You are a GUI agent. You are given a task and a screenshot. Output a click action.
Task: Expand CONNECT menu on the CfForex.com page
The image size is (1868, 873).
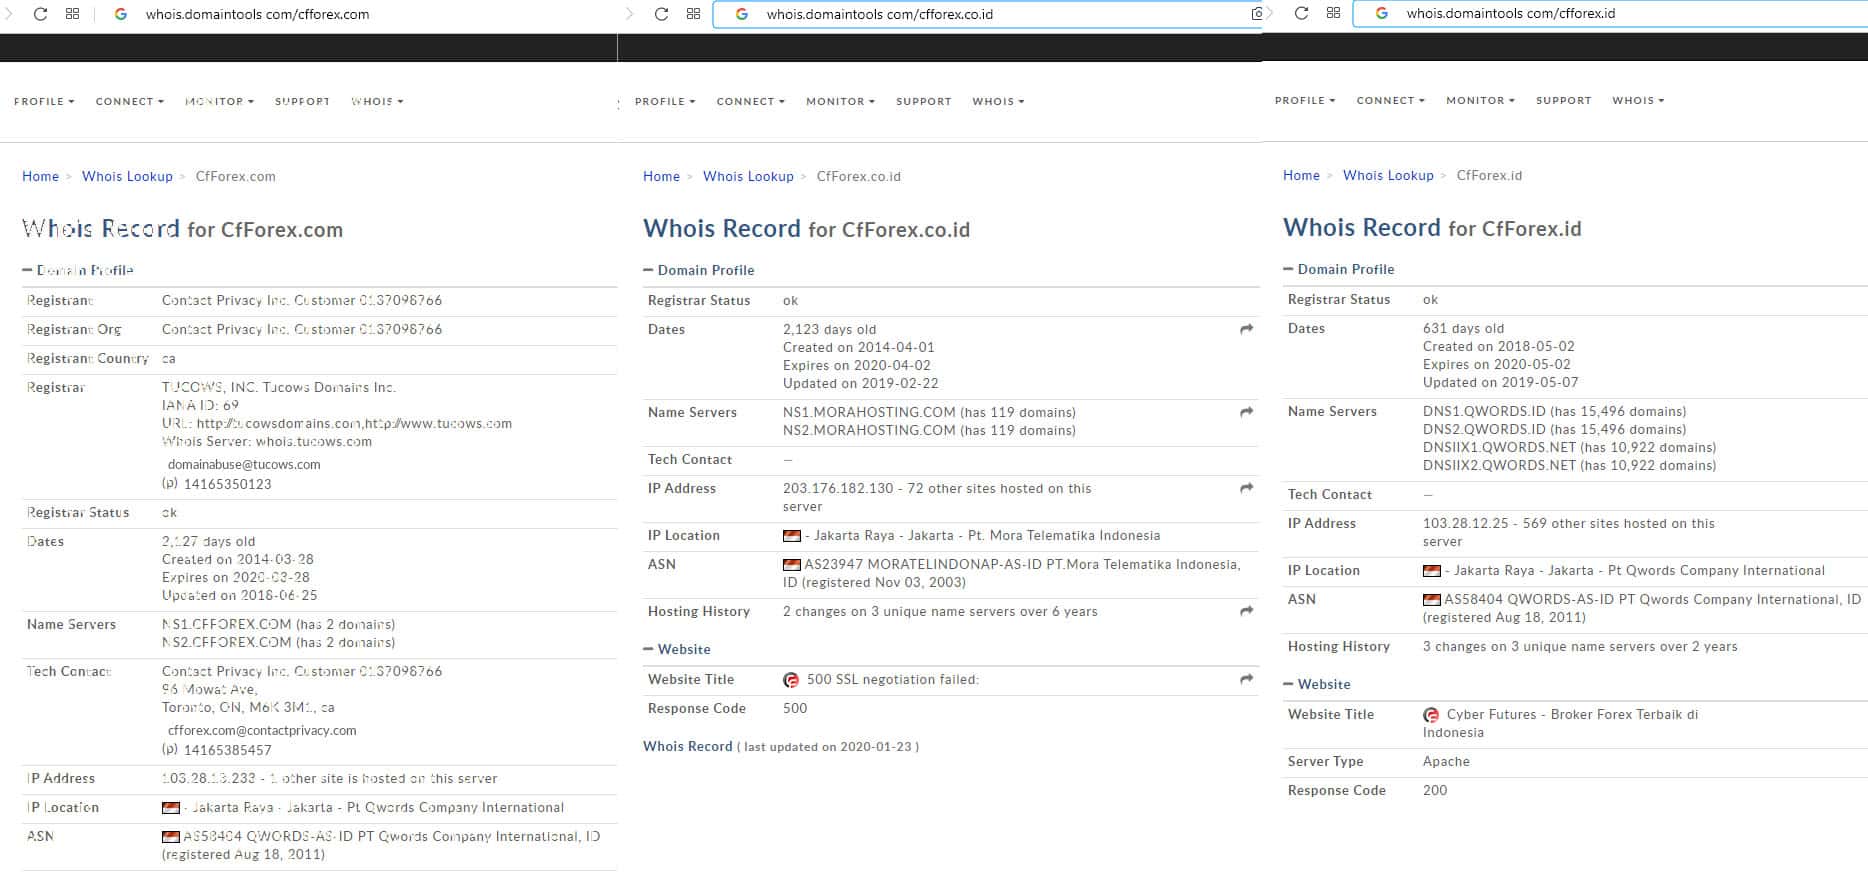click(129, 101)
